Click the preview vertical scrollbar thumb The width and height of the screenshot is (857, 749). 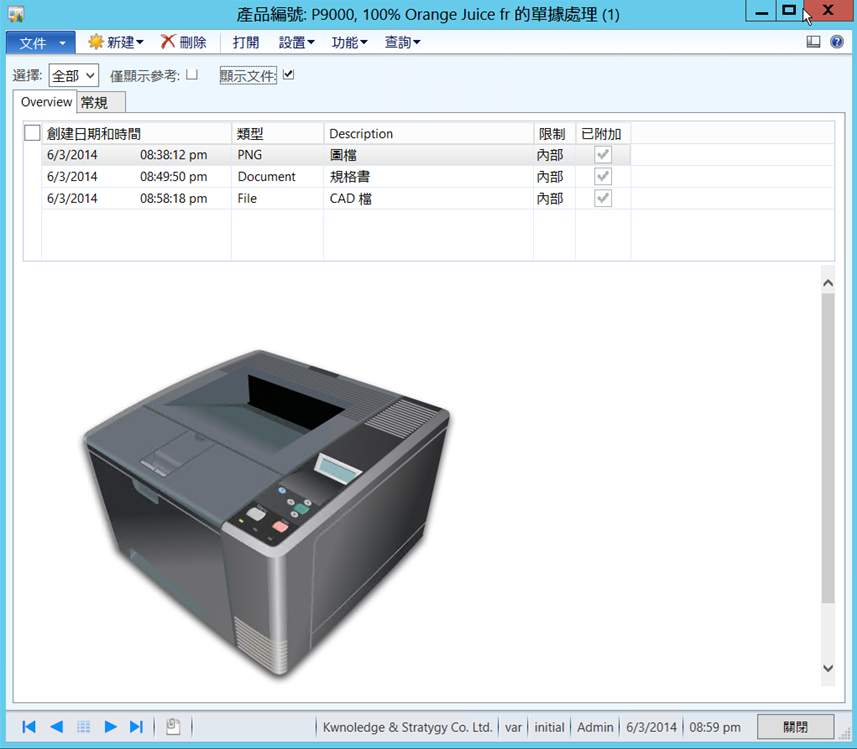(x=828, y=448)
